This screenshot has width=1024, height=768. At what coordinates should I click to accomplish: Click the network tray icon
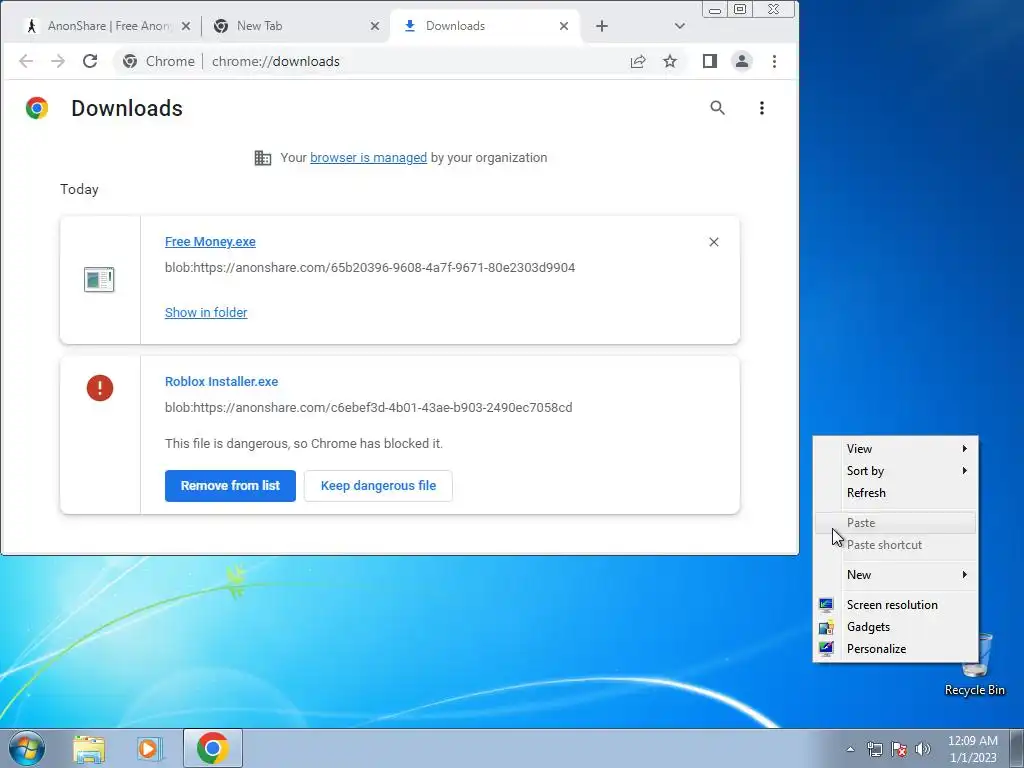click(874, 749)
